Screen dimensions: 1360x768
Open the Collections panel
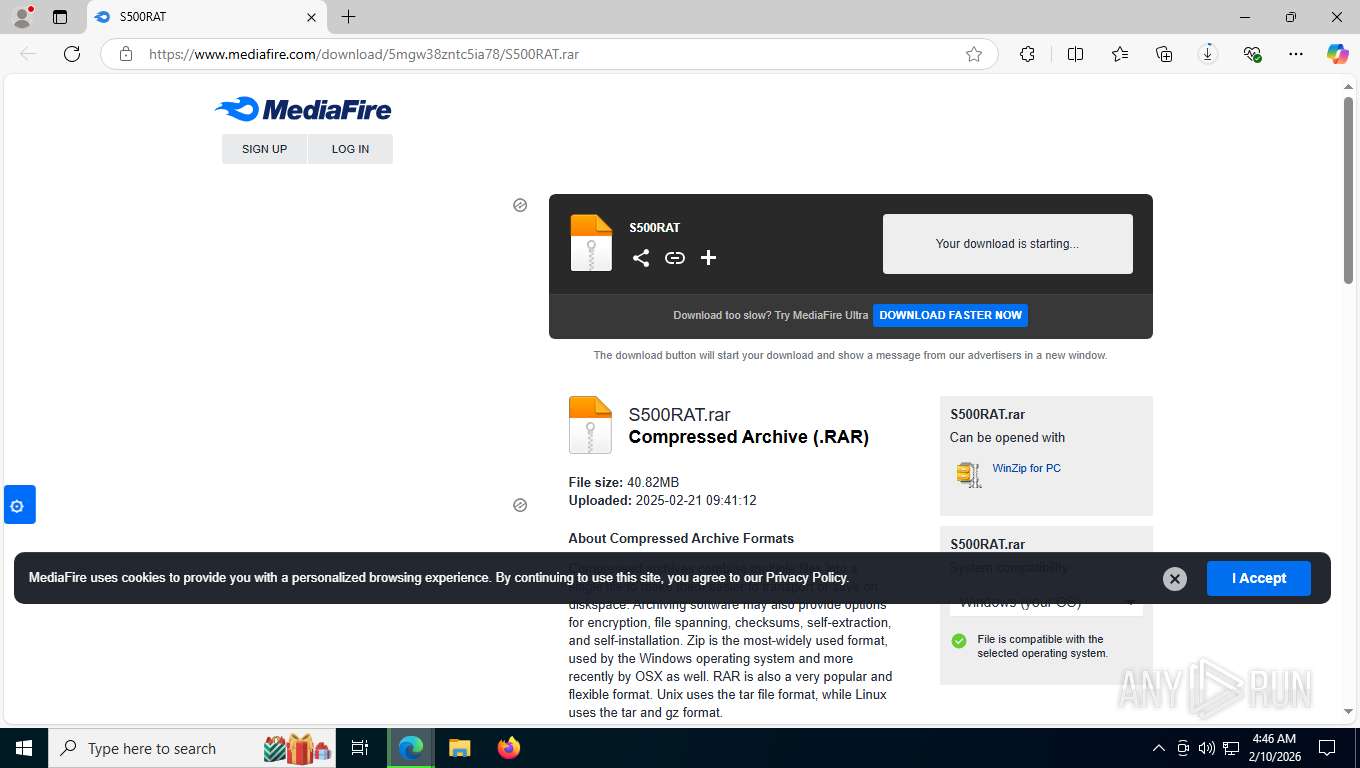[1164, 54]
